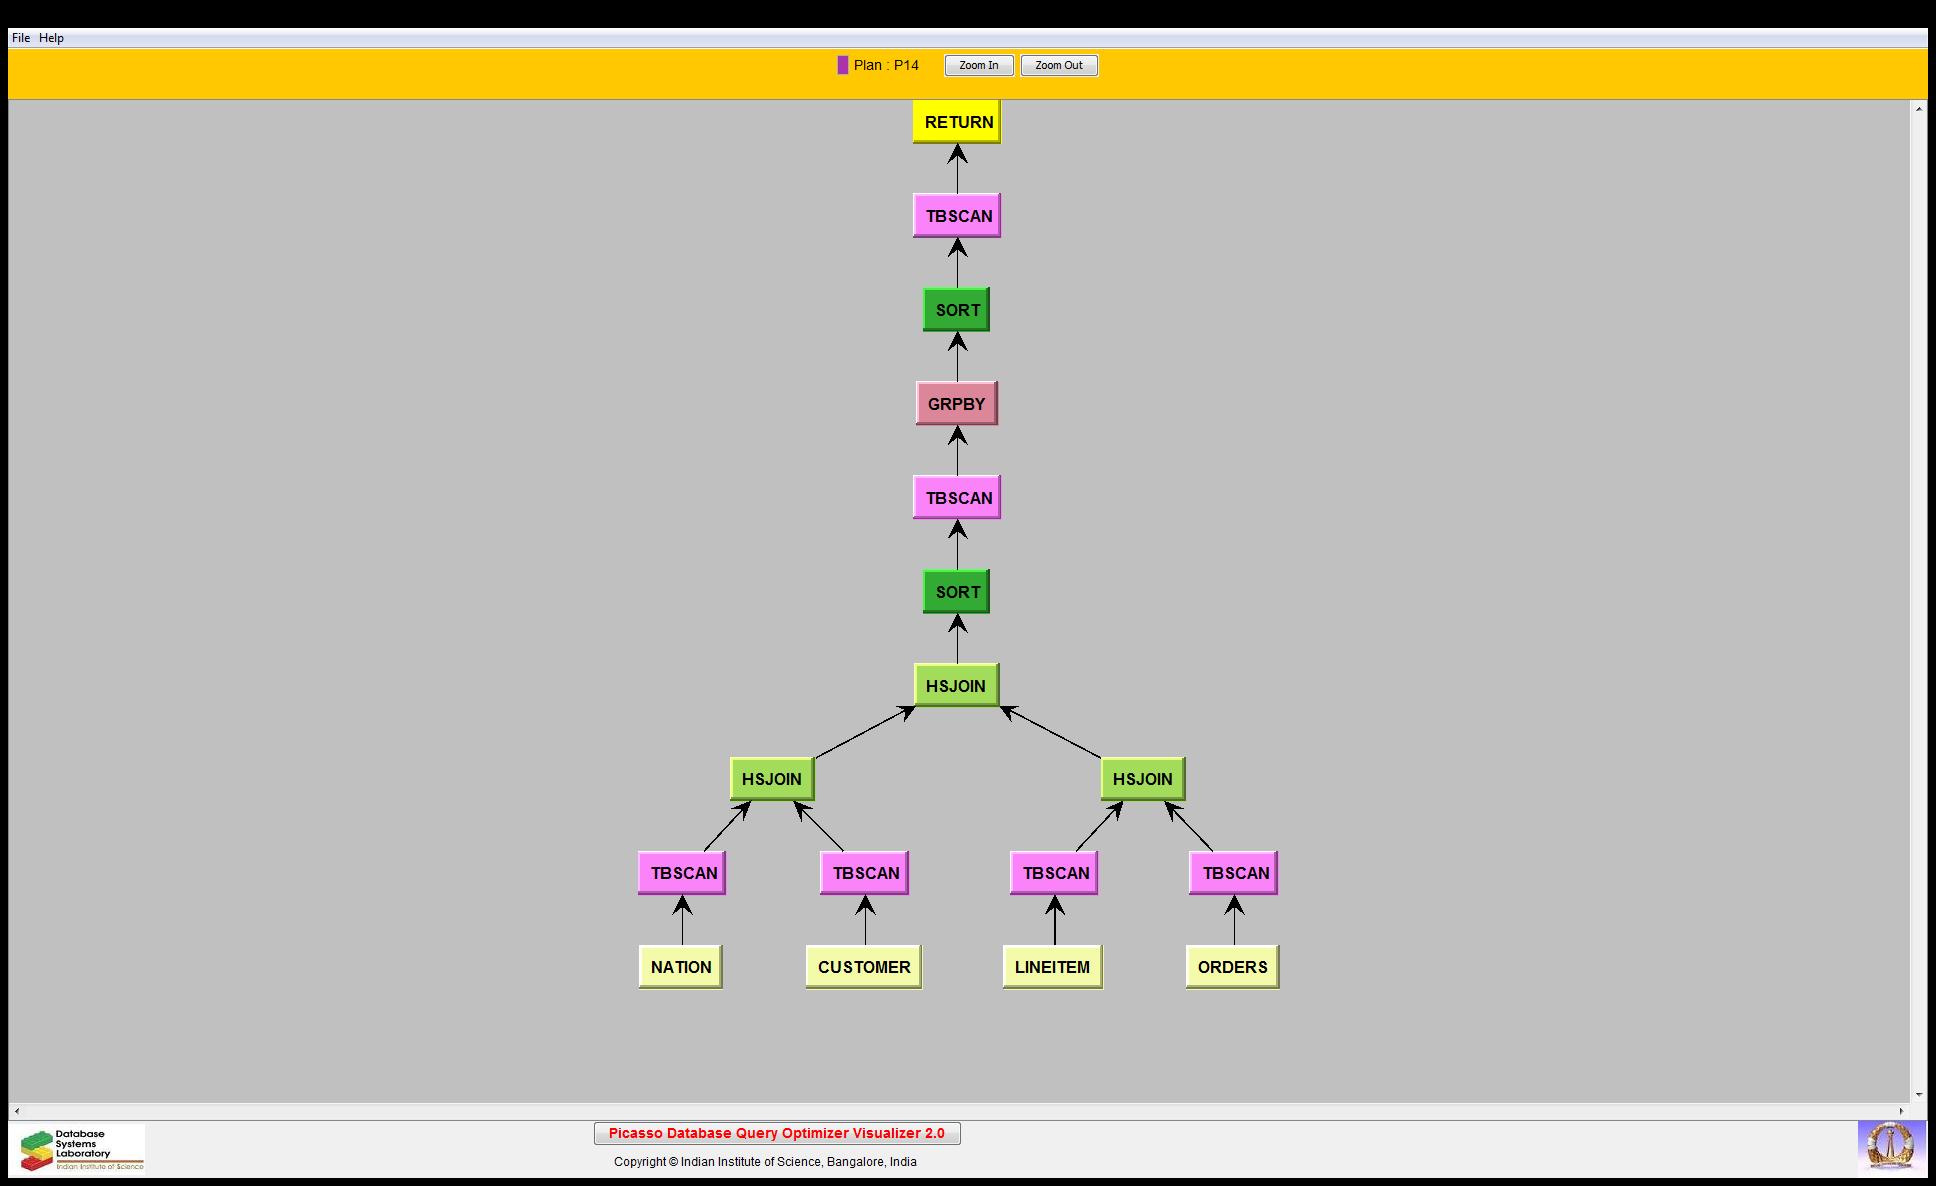Open the Help menu
This screenshot has height=1186, width=1936.
[51, 38]
